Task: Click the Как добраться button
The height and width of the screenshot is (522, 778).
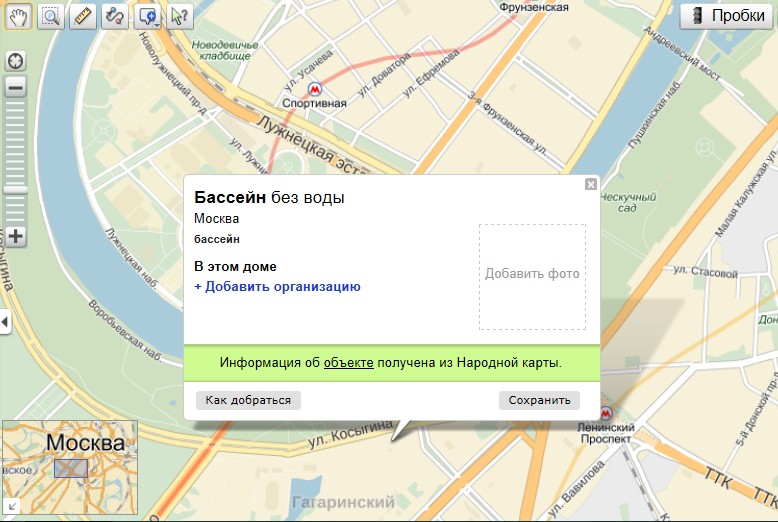Action: [248, 400]
